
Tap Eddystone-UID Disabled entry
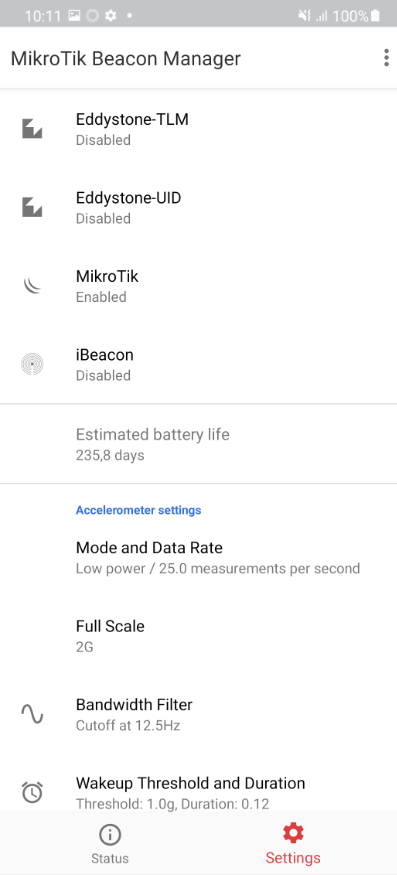[x=198, y=208]
